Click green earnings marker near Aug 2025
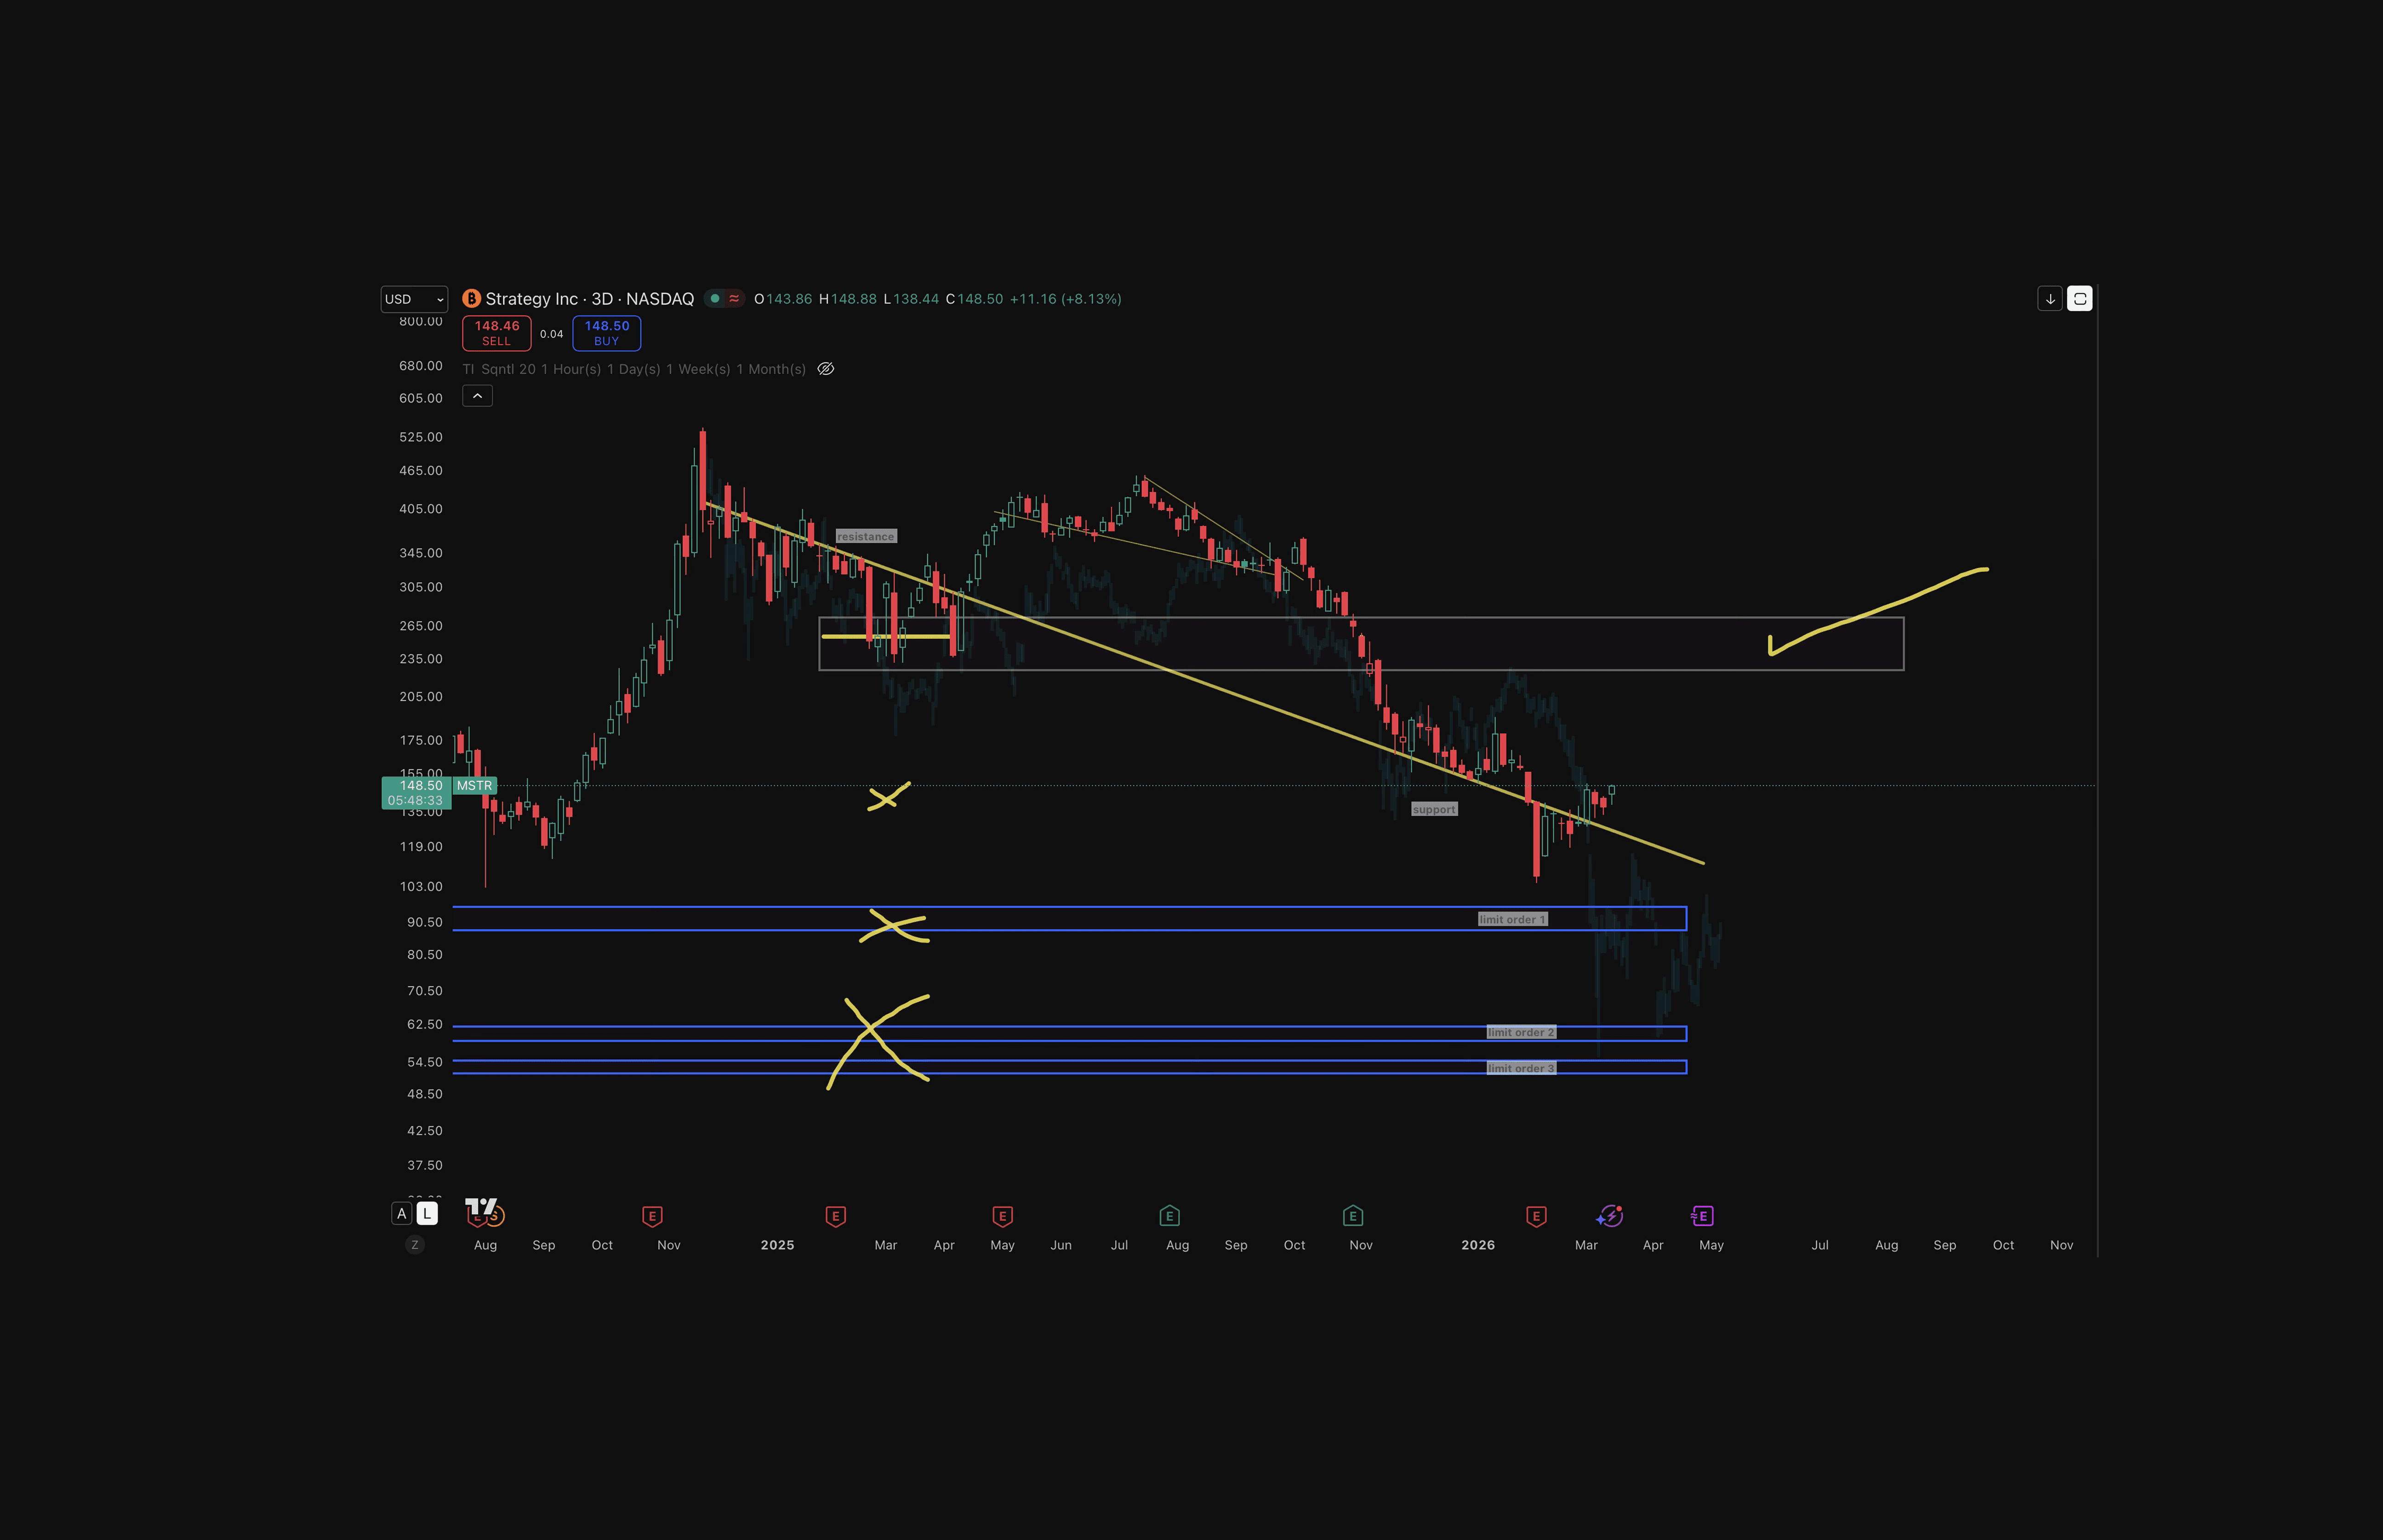Viewport: 2383px width, 1540px height. coord(1169,1216)
